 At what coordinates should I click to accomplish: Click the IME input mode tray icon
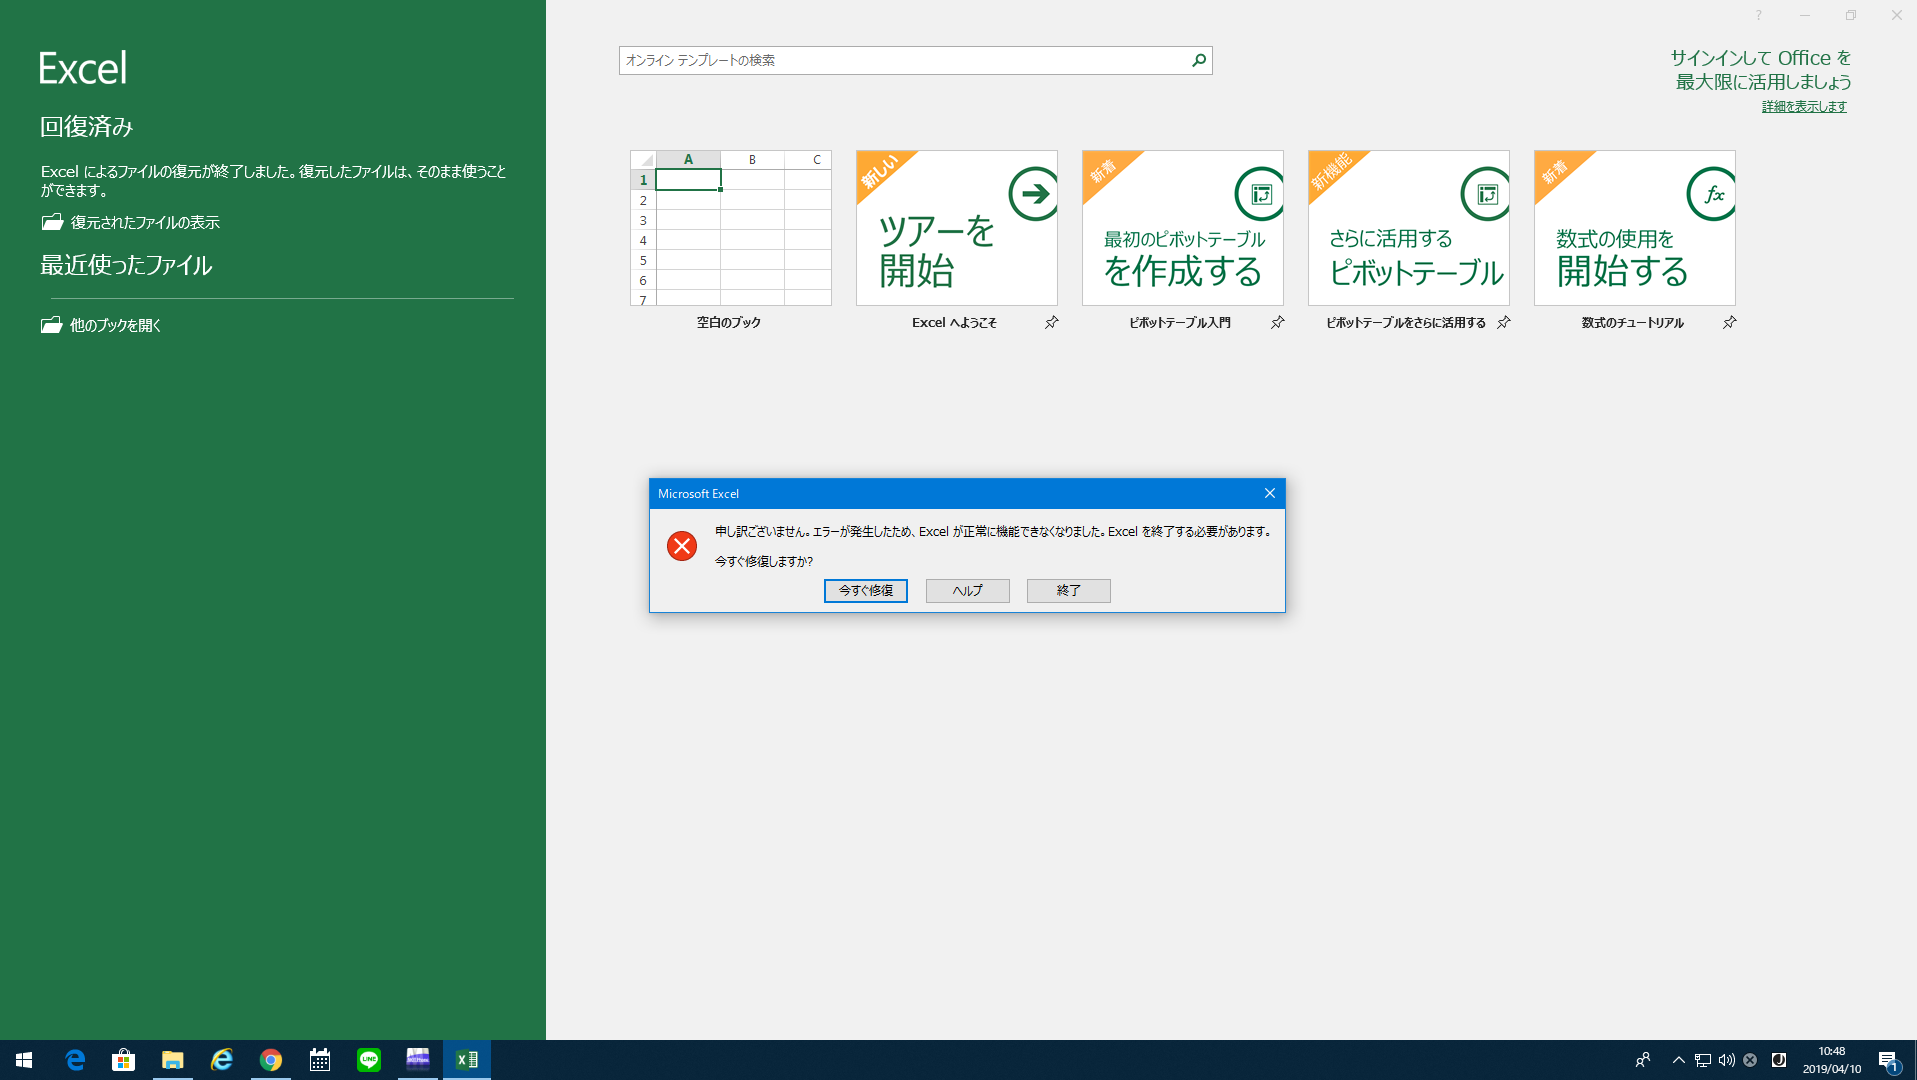click(x=1779, y=1060)
